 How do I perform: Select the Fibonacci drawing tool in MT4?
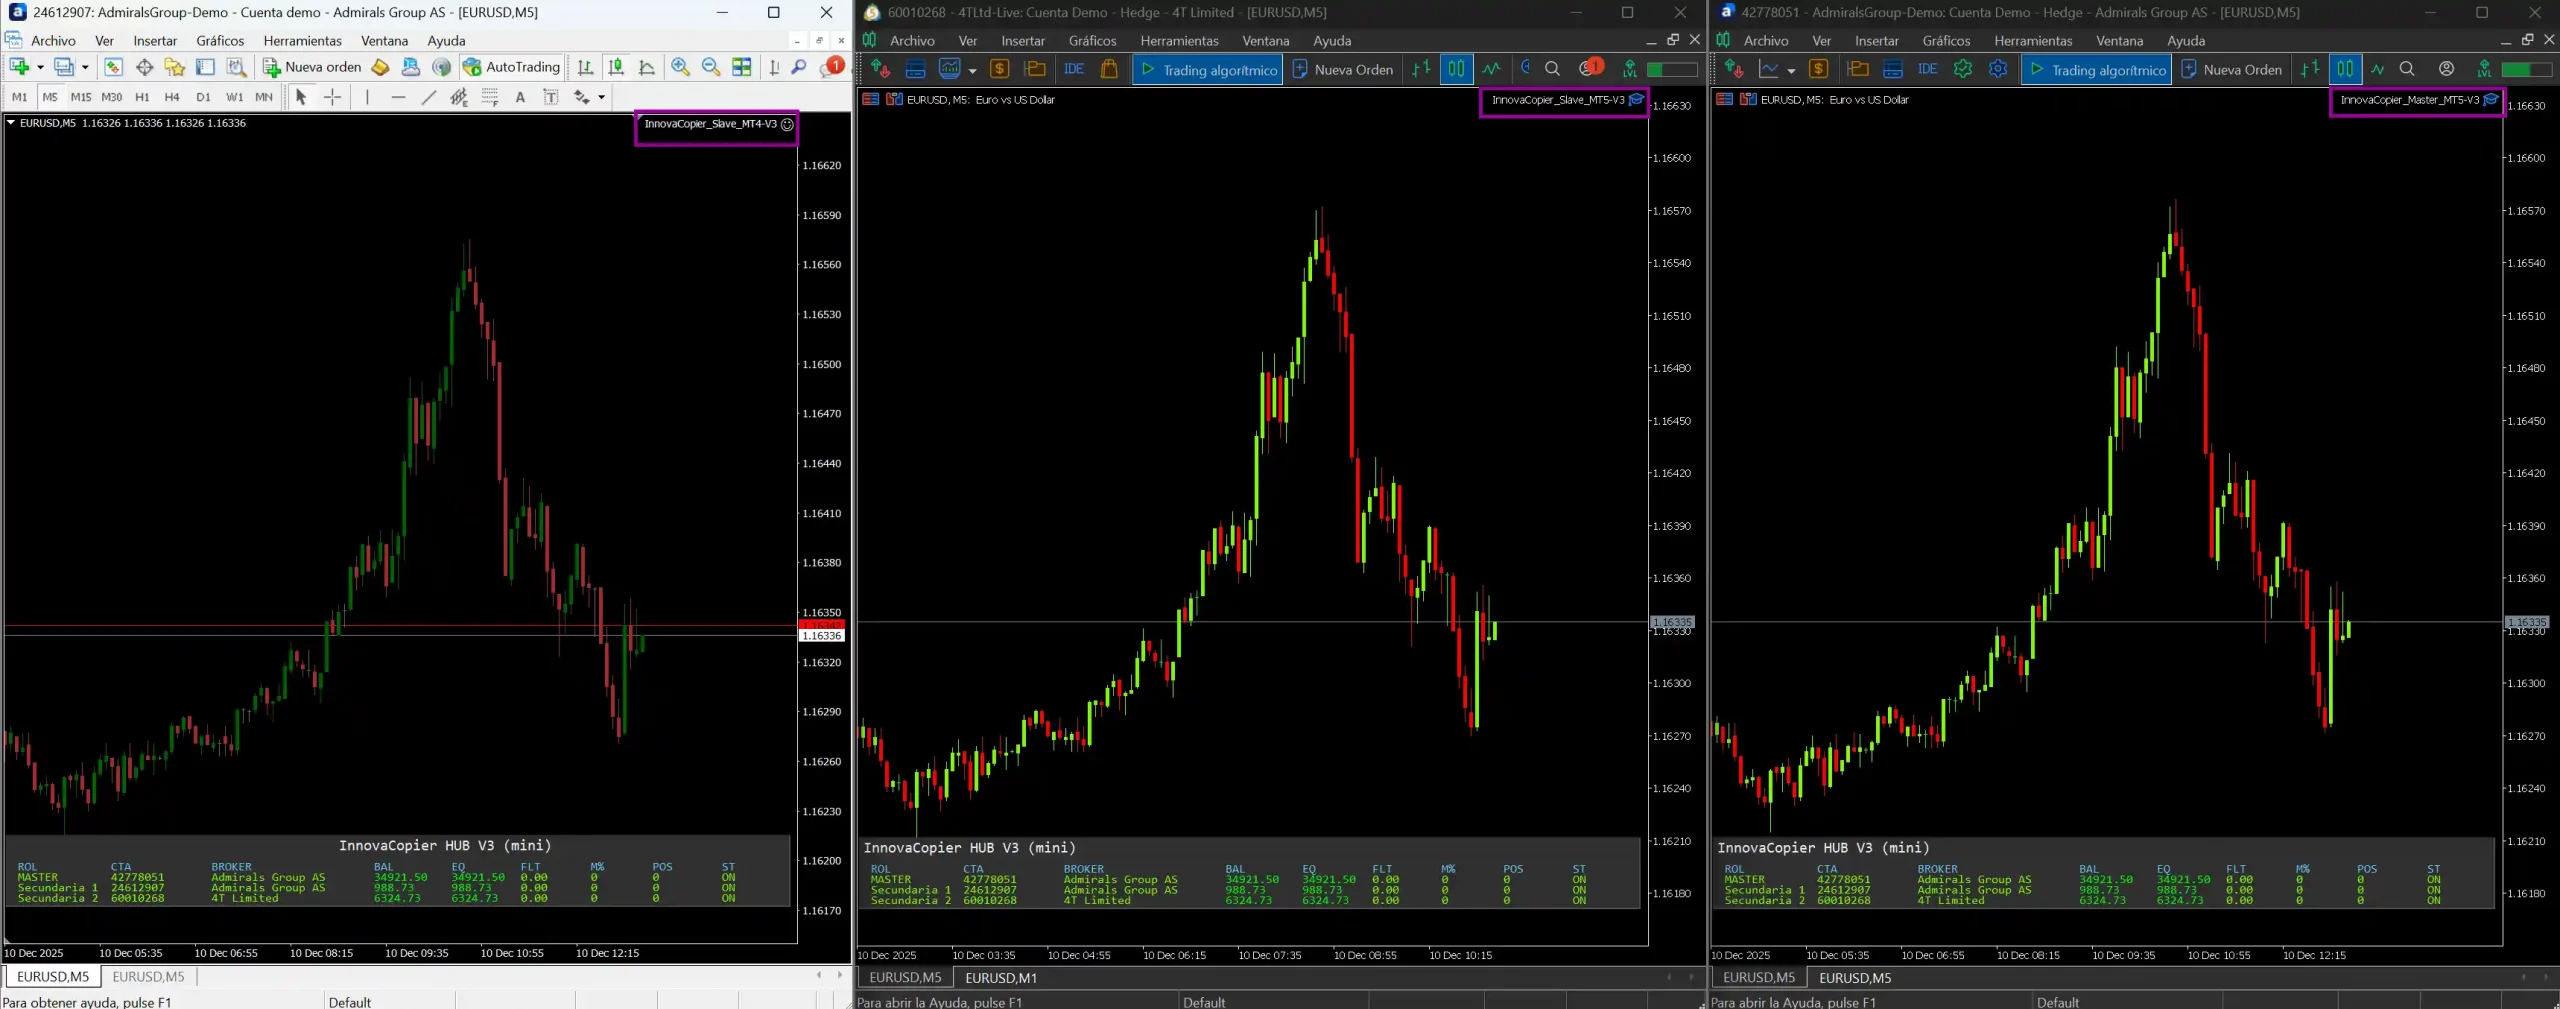tap(489, 97)
